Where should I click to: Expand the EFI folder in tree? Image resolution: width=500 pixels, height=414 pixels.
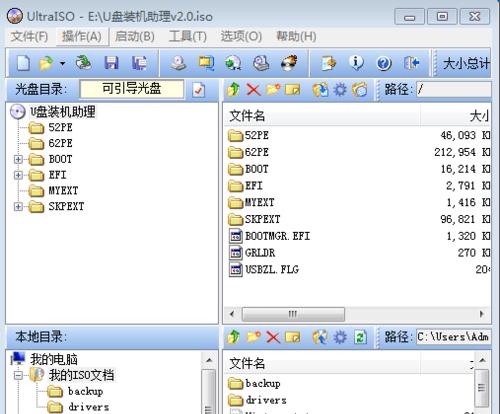pos(18,175)
